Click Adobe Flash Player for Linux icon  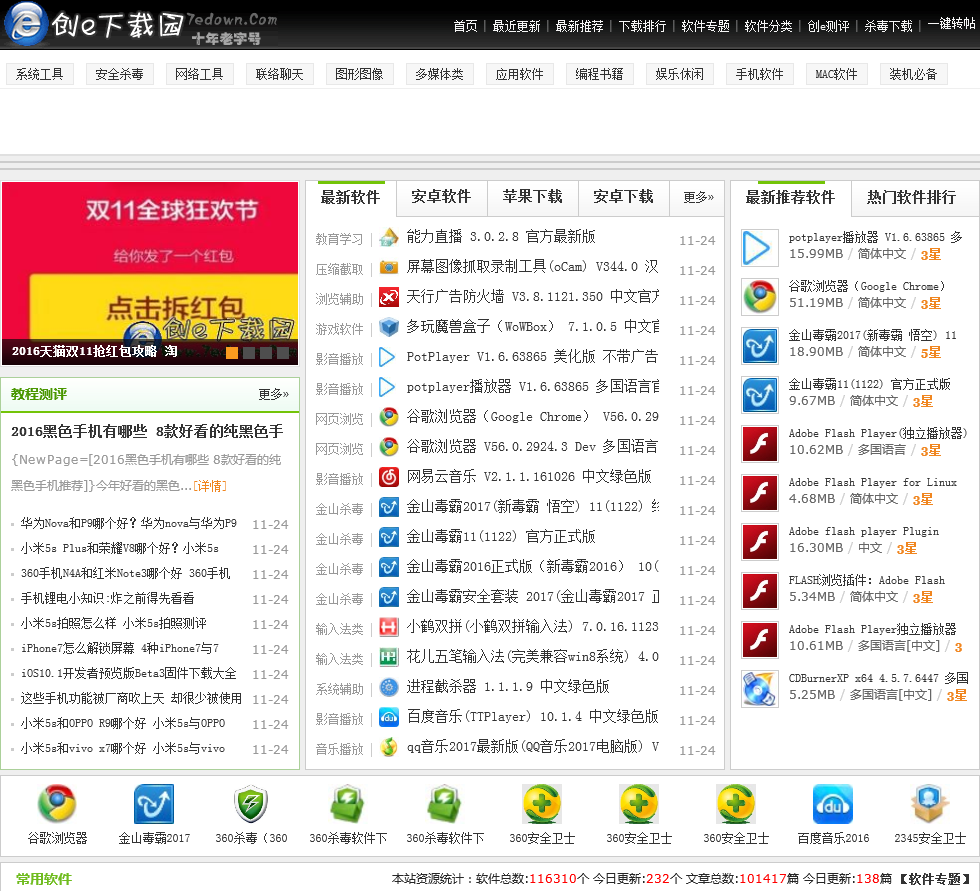click(759, 493)
